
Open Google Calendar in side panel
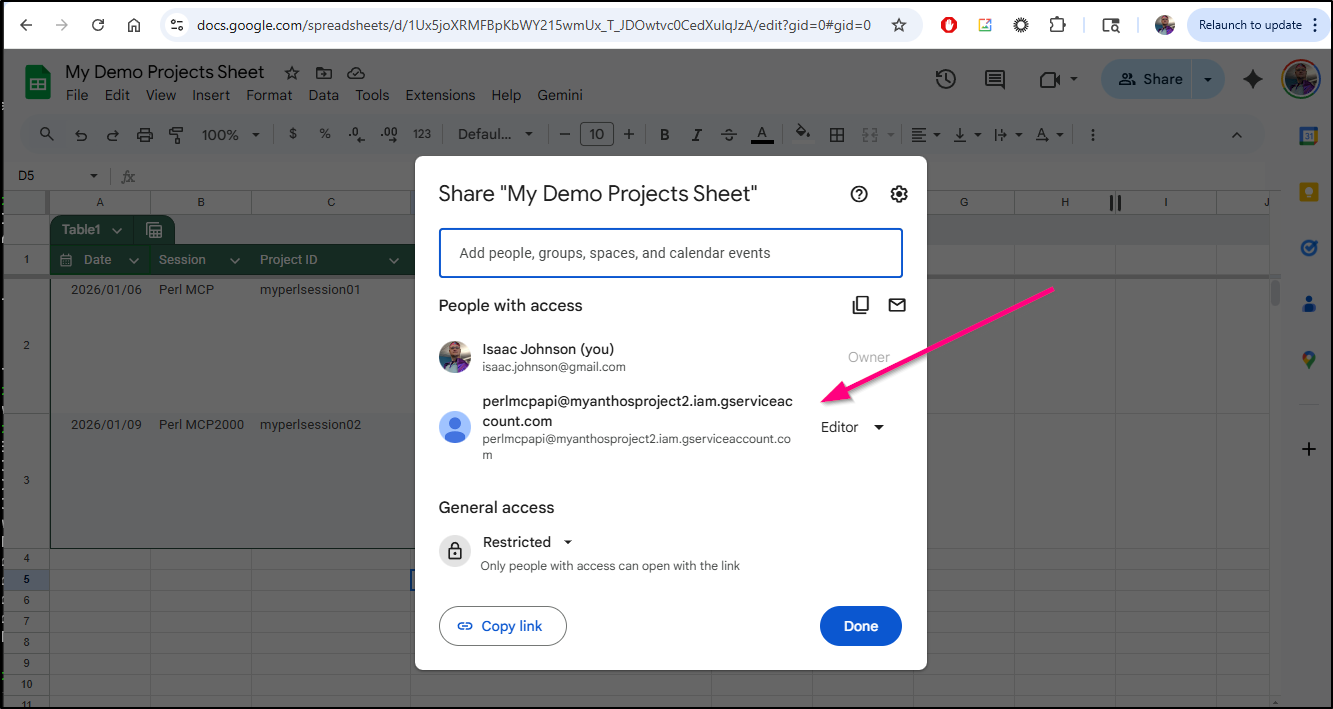click(1308, 137)
